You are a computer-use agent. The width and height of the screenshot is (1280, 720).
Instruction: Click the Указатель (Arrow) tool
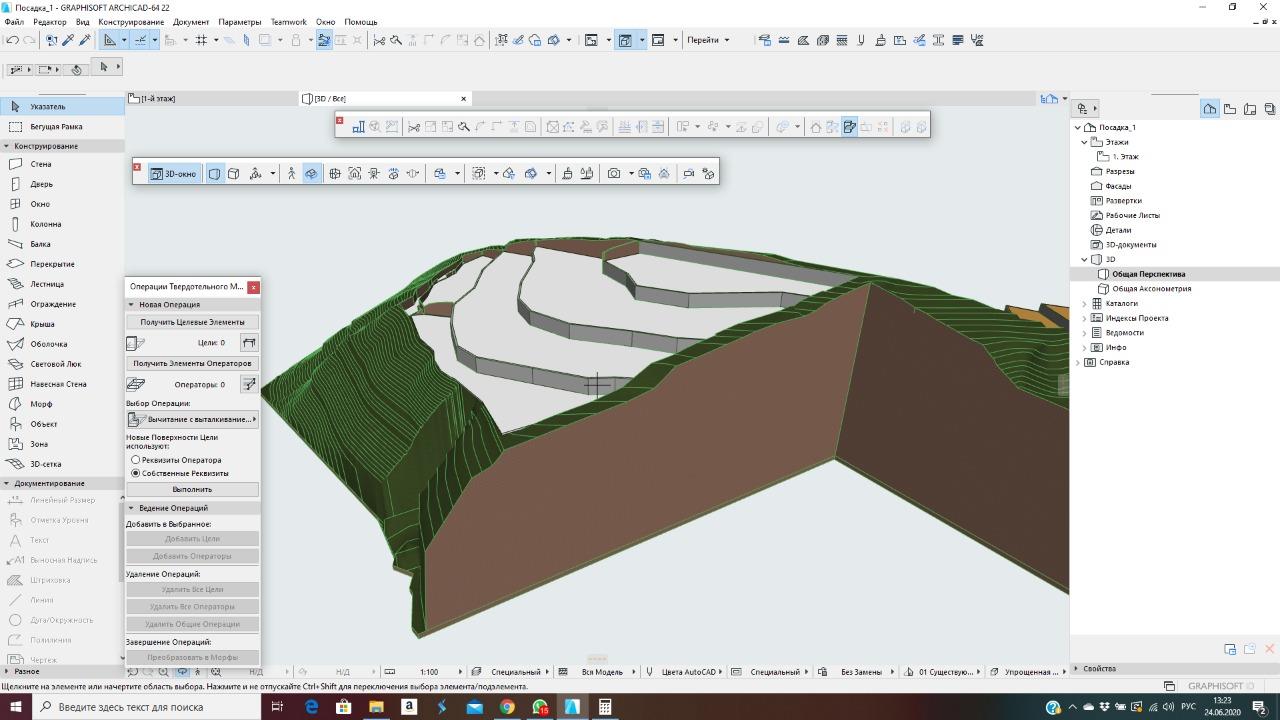[47, 106]
